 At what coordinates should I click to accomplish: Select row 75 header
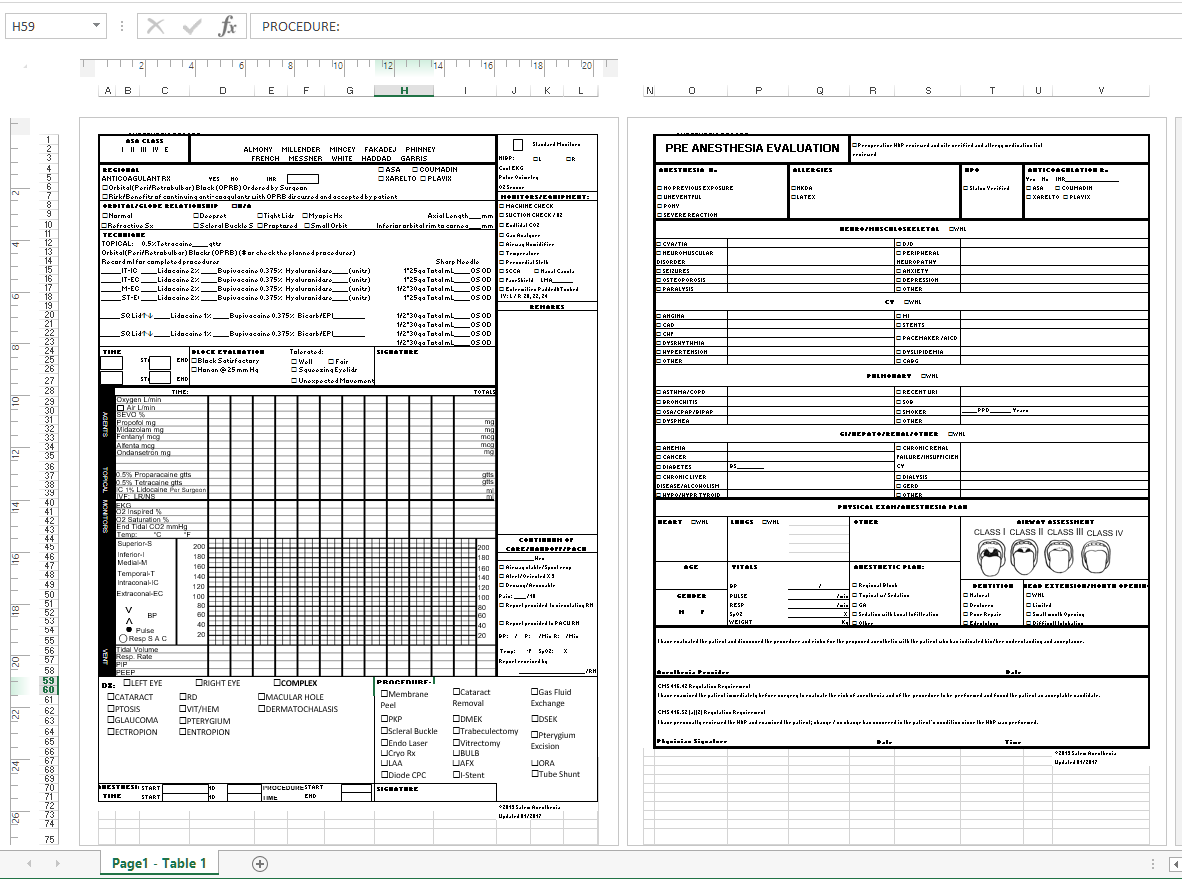click(48, 839)
